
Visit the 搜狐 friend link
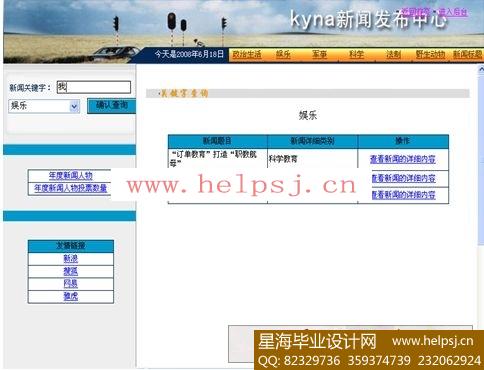point(71,271)
